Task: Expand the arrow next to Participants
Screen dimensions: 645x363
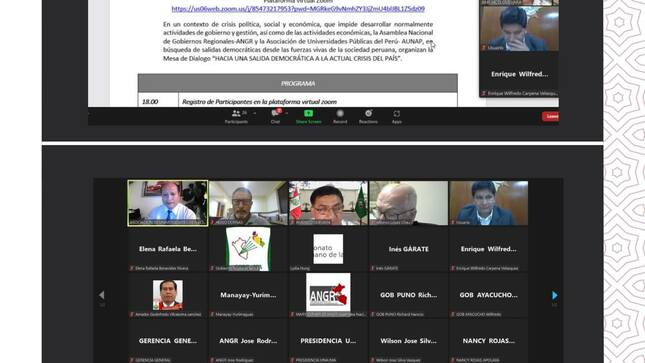Action: click(255, 113)
